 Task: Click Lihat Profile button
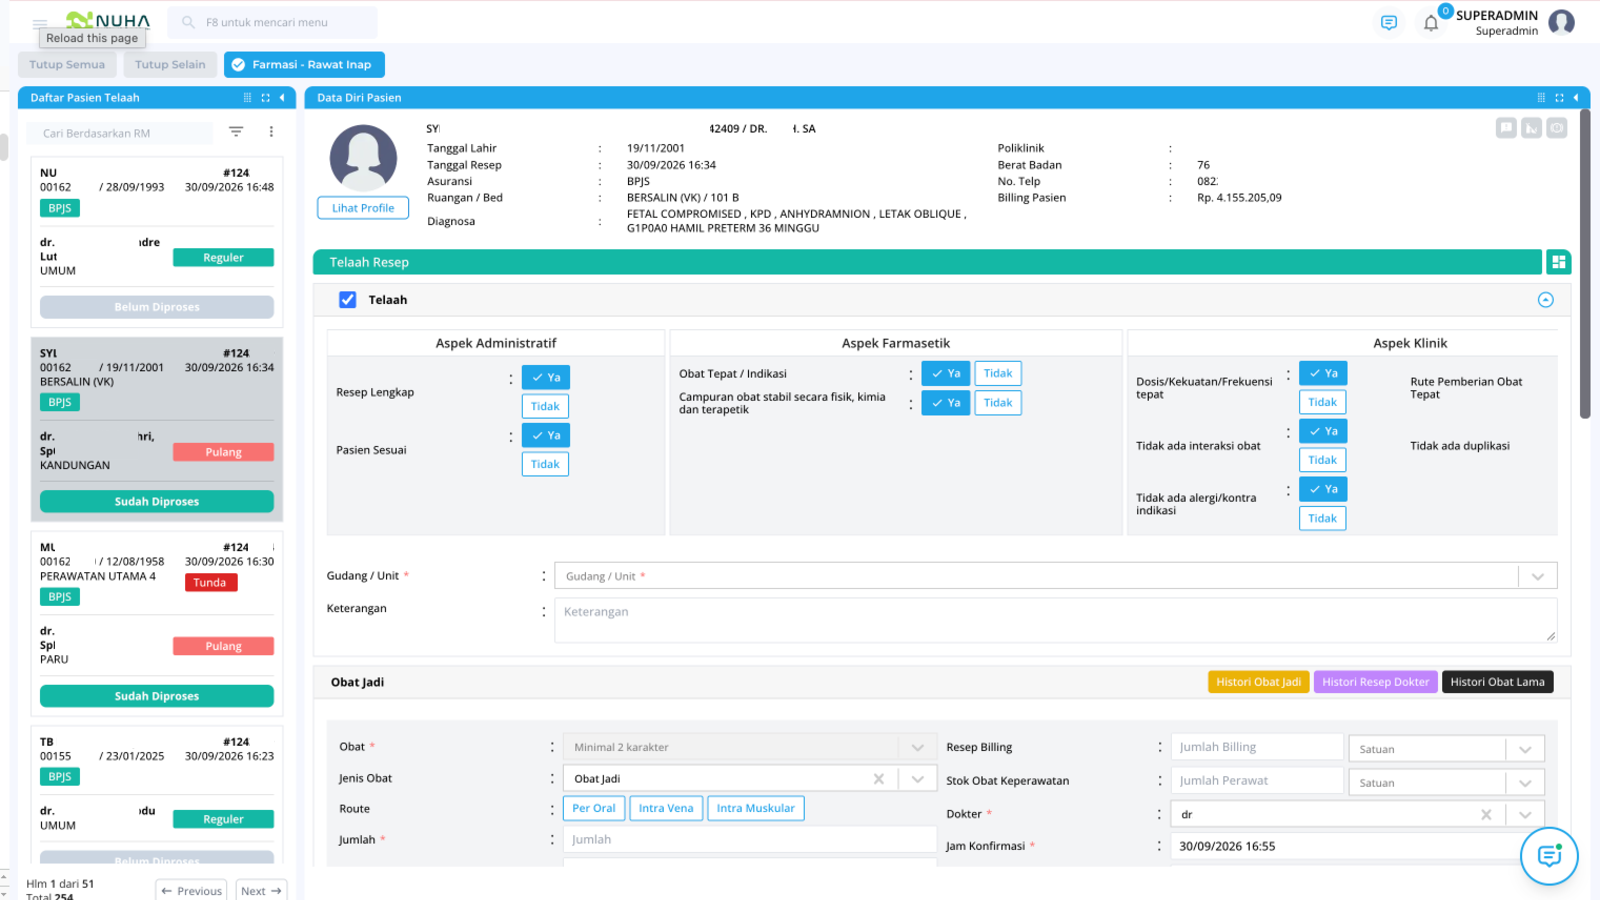tap(363, 208)
